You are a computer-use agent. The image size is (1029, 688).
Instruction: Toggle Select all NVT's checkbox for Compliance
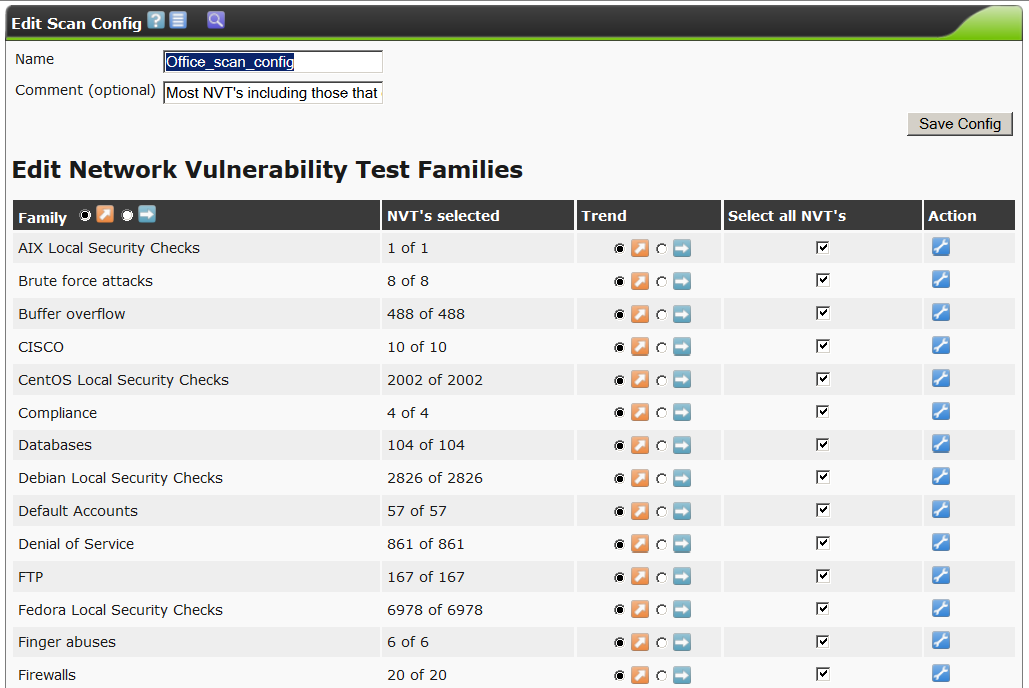coord(823,412)
